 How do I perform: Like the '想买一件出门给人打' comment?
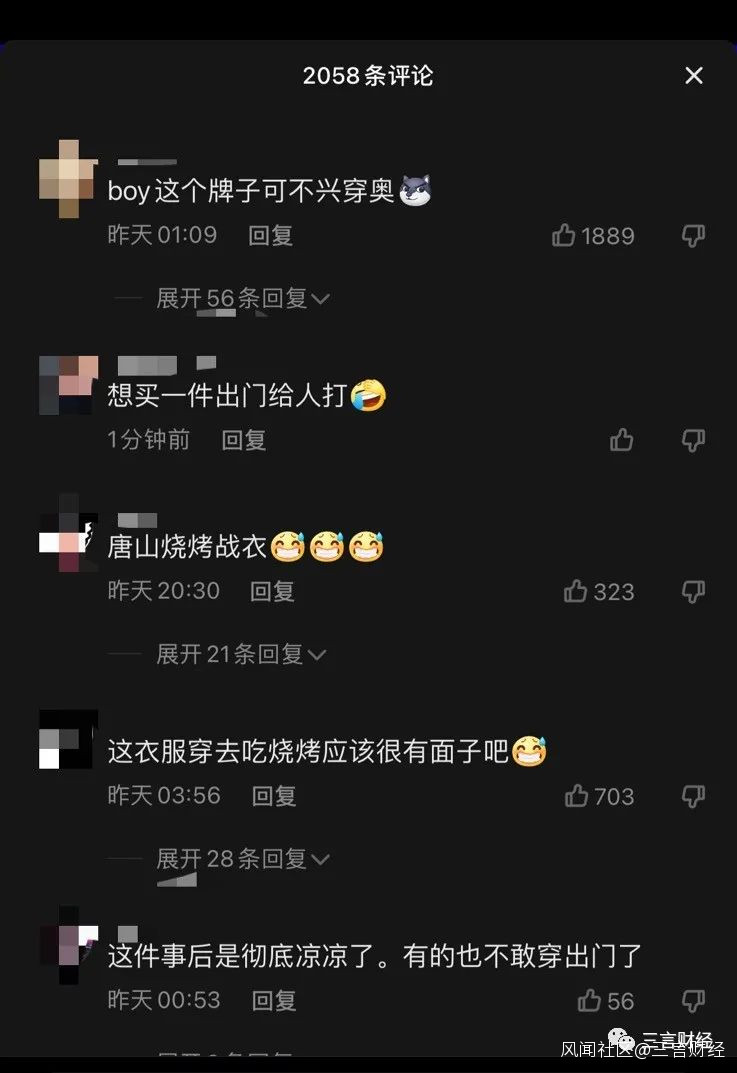621,439
